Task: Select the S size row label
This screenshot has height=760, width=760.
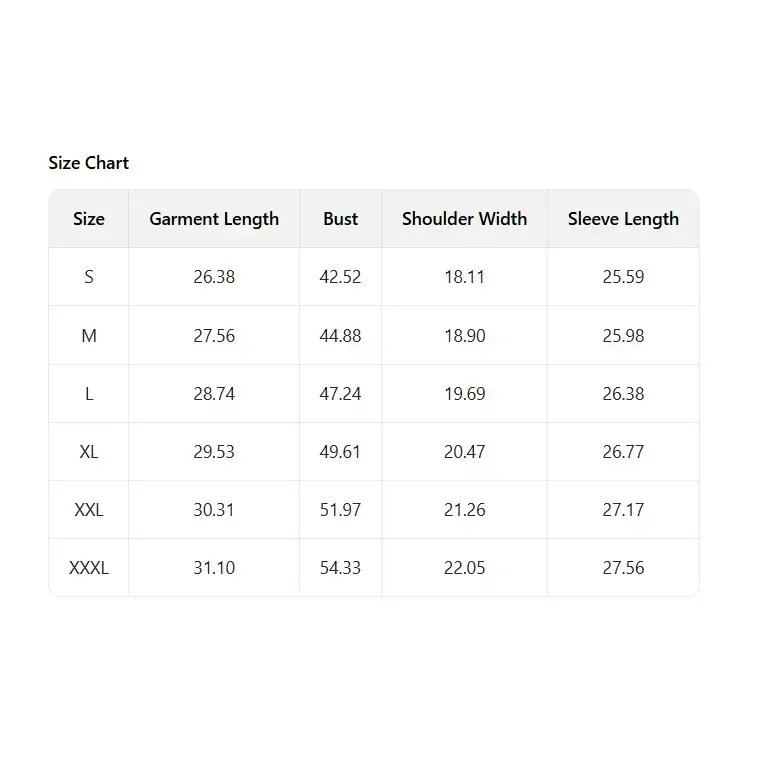Action: (x=89, y=277)
